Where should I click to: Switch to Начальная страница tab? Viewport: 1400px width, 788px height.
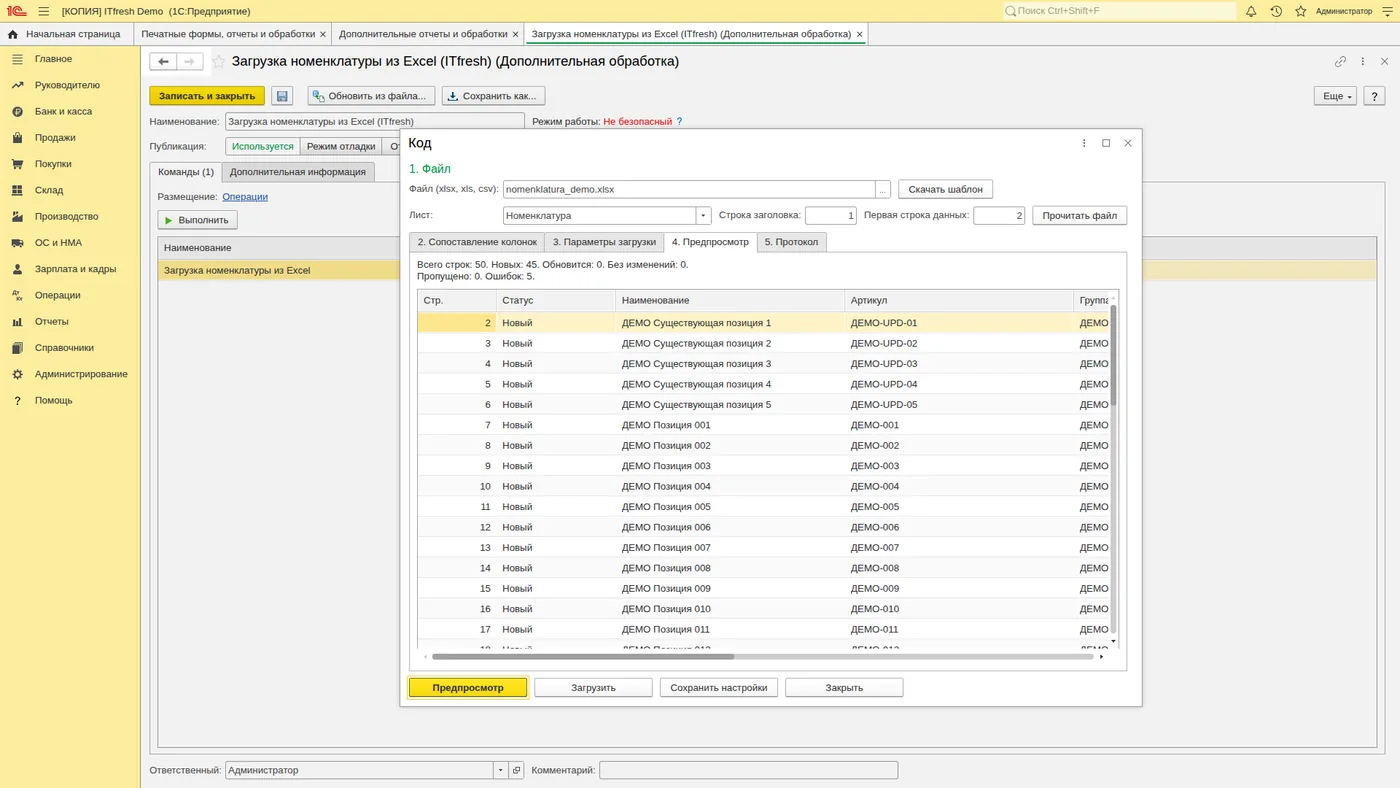(x=65, y=34)
